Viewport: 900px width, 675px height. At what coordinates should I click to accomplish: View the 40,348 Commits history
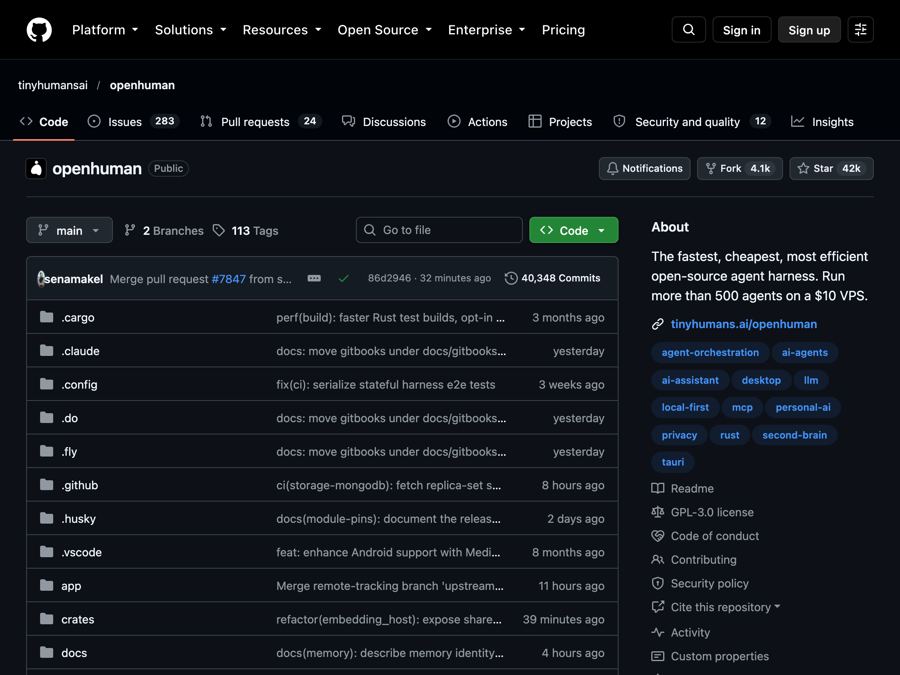pos(552,278)
